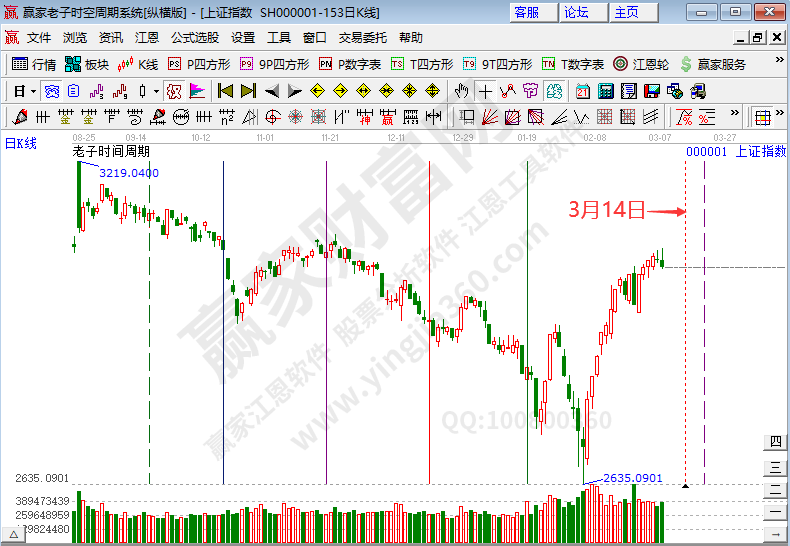This screenshot has height=546, width=790.
Task: Open the 赢家服务 service link
Action: [711, 64]
